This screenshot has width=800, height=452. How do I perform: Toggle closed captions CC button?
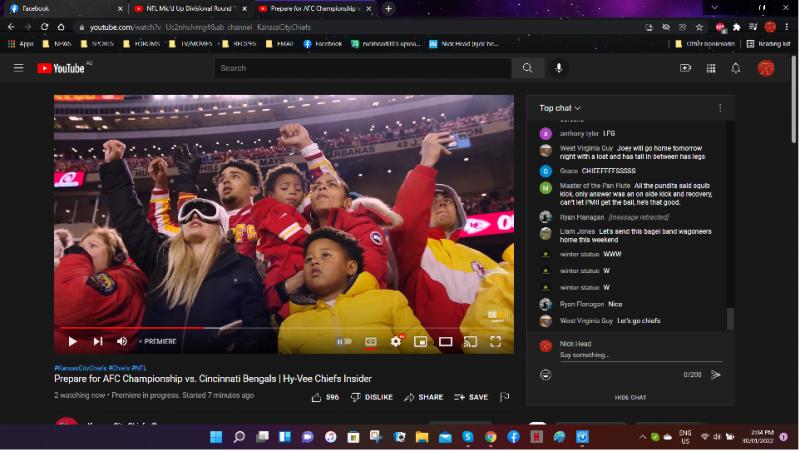(371, 341)
